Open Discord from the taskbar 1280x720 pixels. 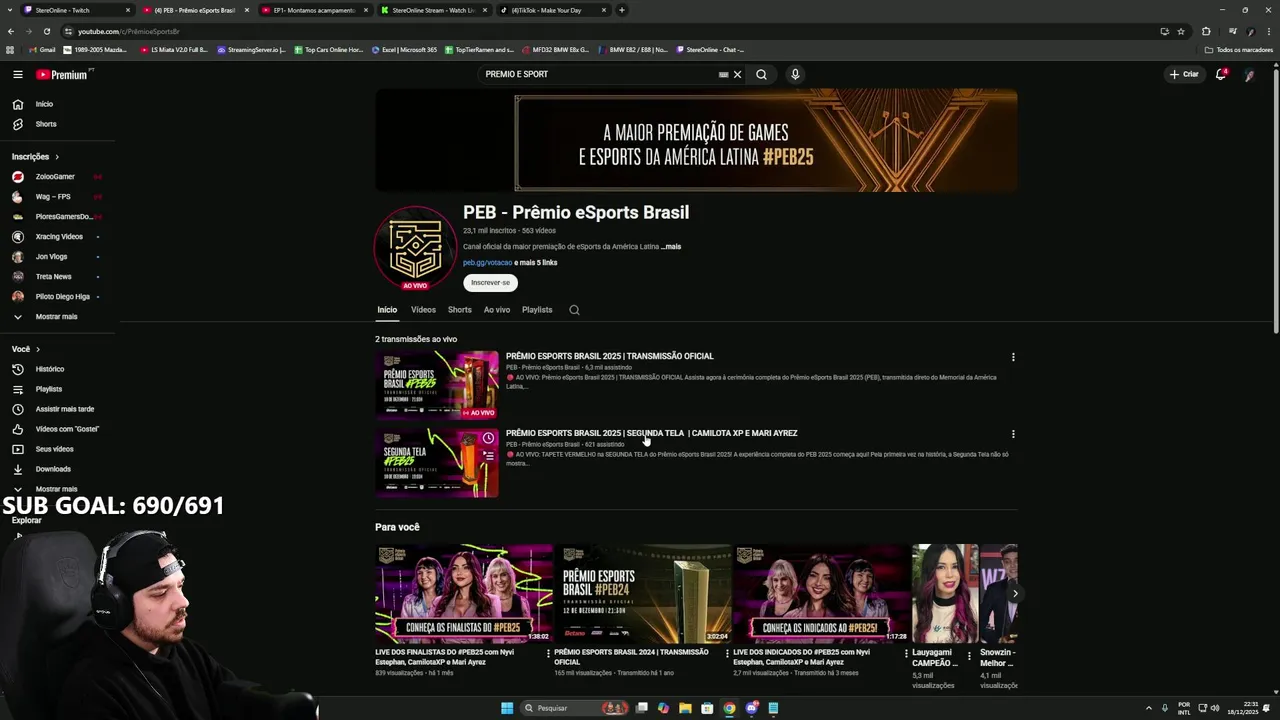pos(751,708)
